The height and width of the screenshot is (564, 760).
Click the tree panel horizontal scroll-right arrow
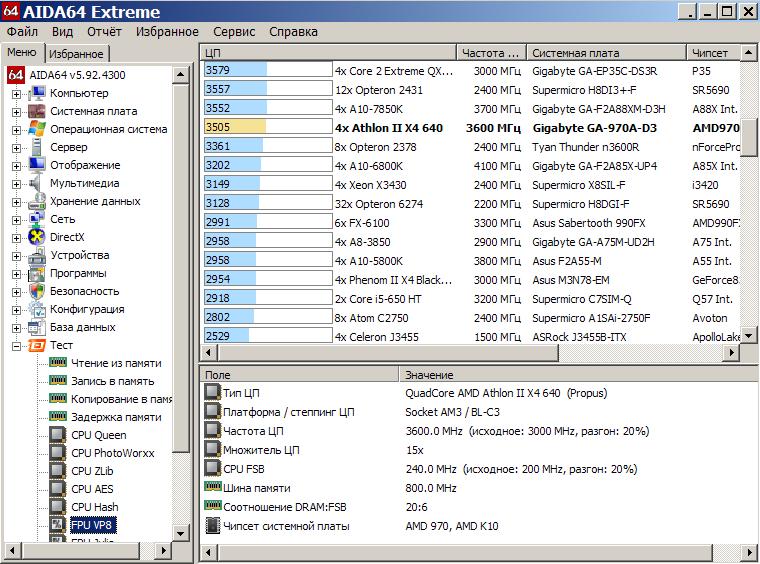[x=163, y=550]
